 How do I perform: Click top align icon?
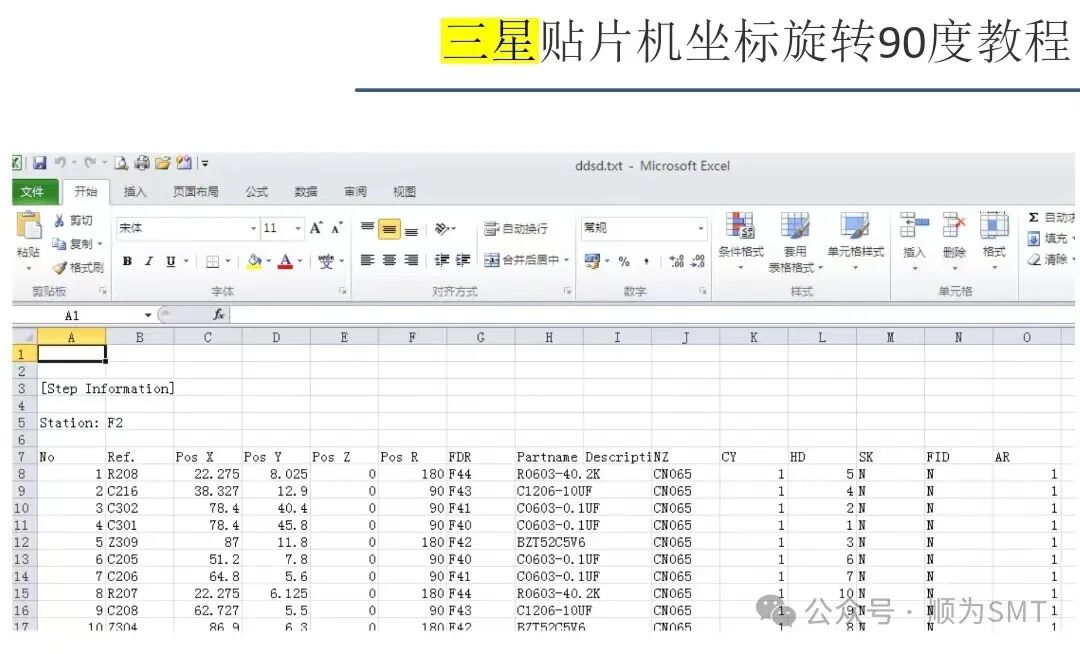point(368,228)
